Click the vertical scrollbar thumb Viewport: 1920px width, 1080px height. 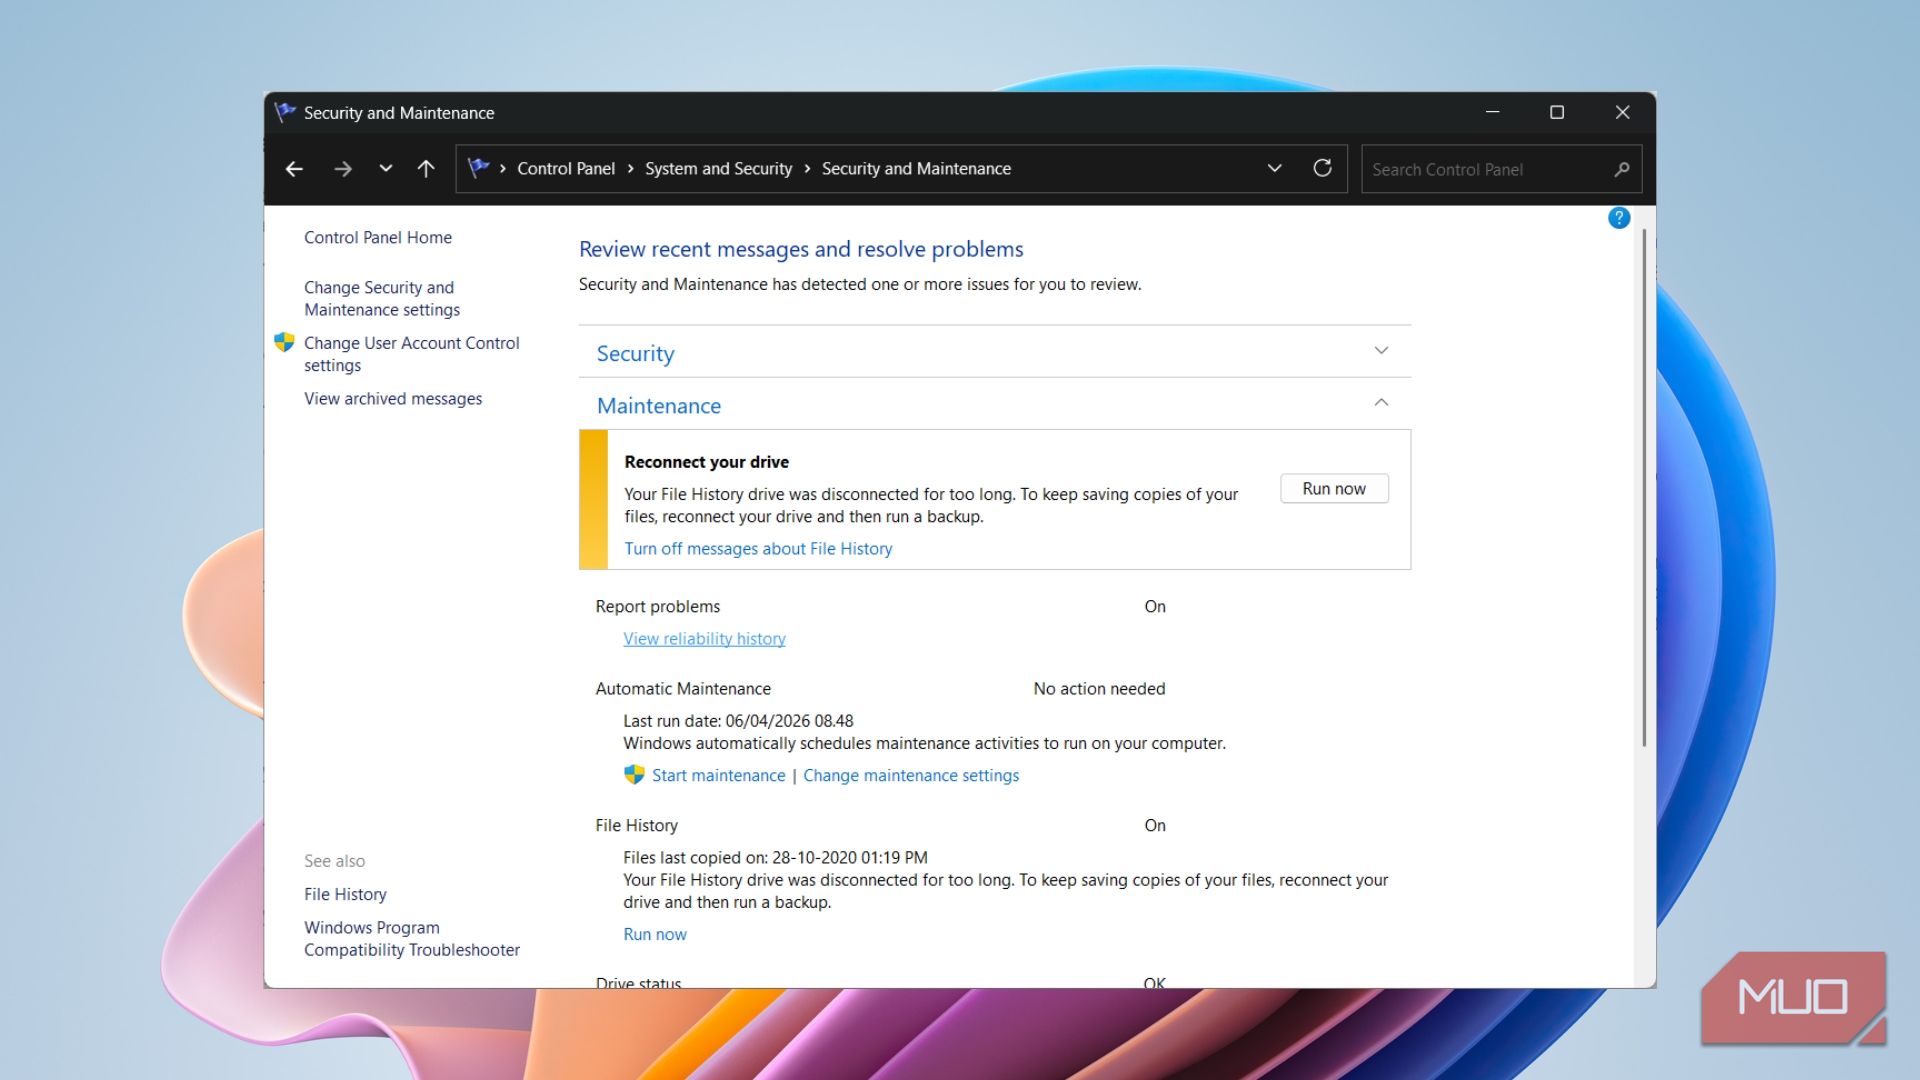1643,487
